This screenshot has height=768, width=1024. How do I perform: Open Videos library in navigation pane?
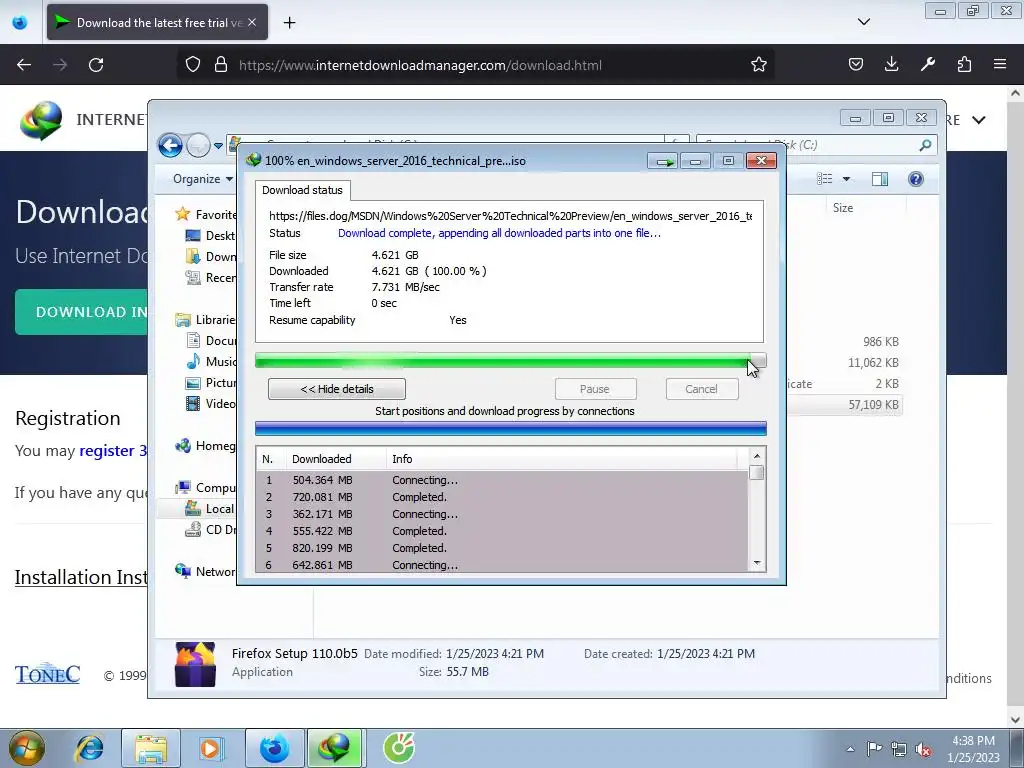tap(210, 404)
